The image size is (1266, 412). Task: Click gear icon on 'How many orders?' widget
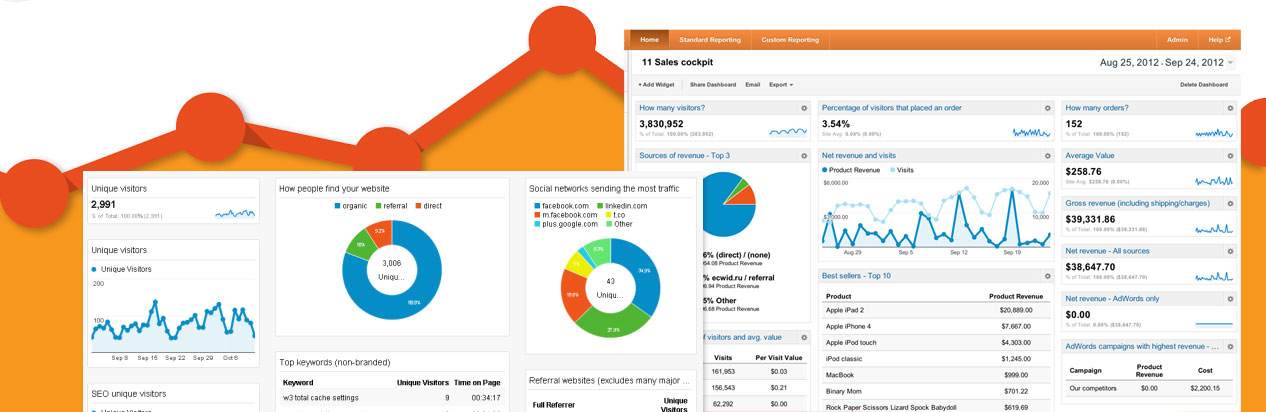pos(1229,108)
